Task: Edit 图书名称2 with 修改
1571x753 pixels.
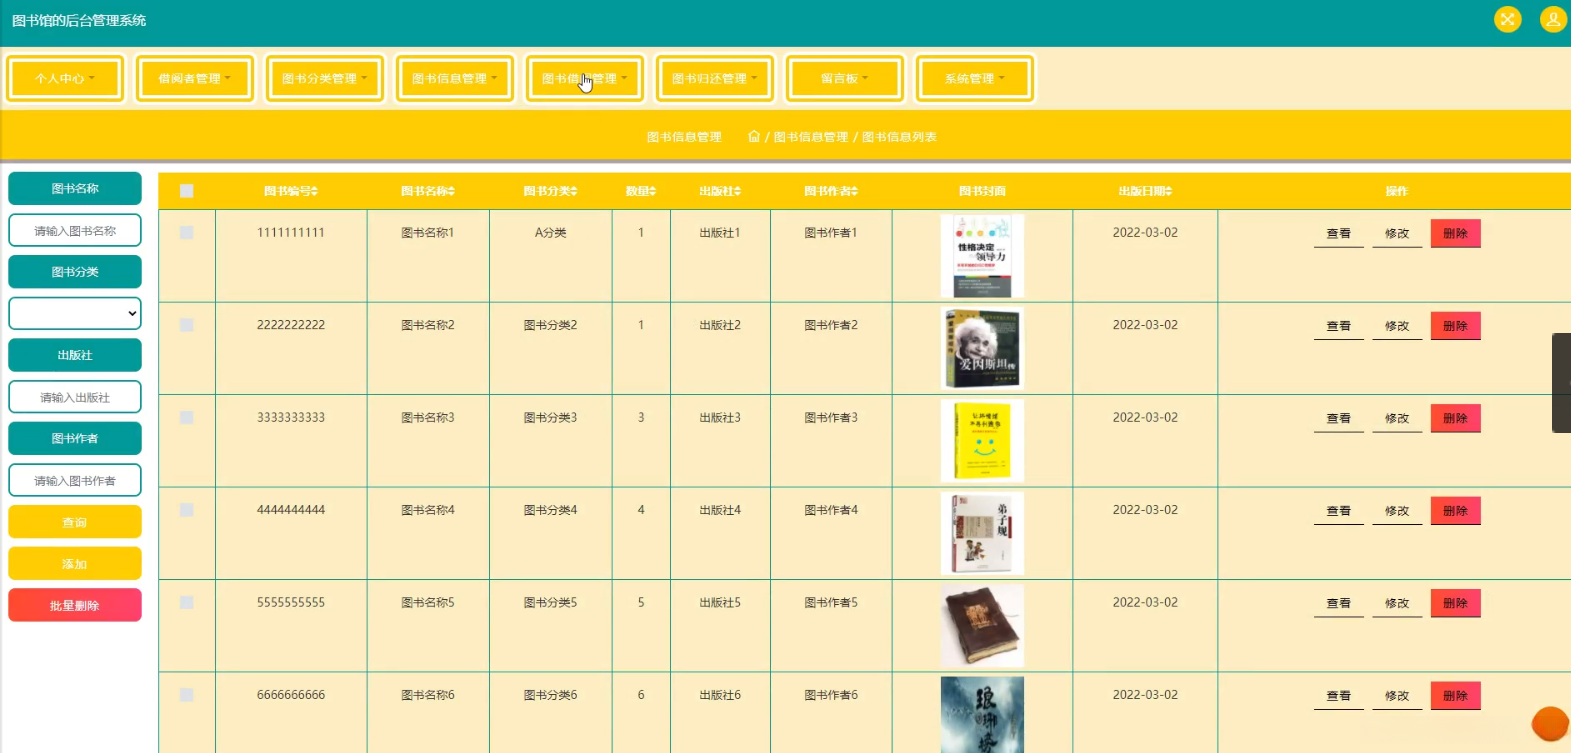Action: pyautogui.click(x=1397, y=326)
